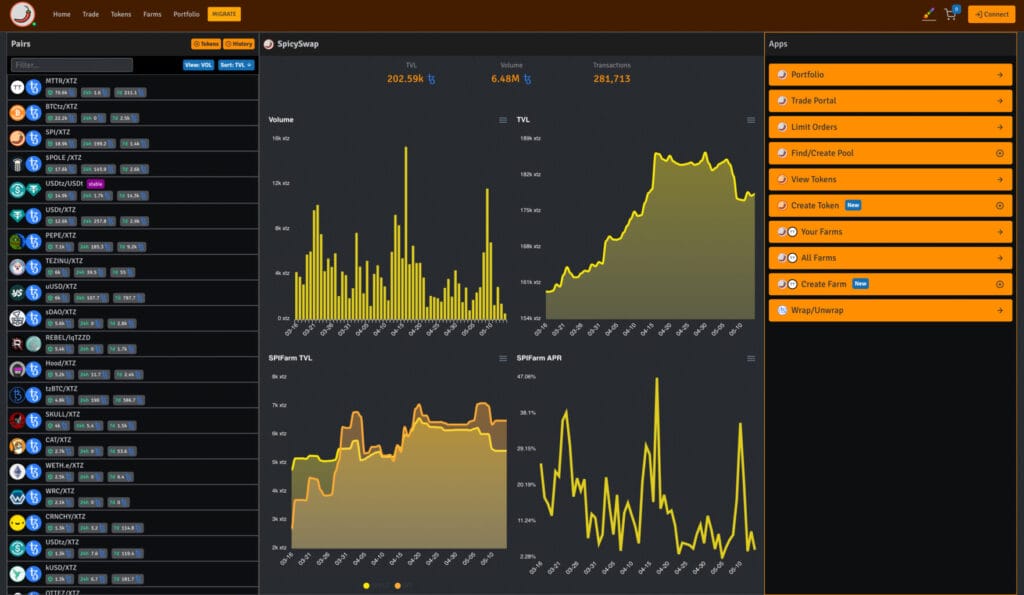Click the target icon on Create Token row
This screenshot has height=595, width=1024.
tap(1000, 205)
